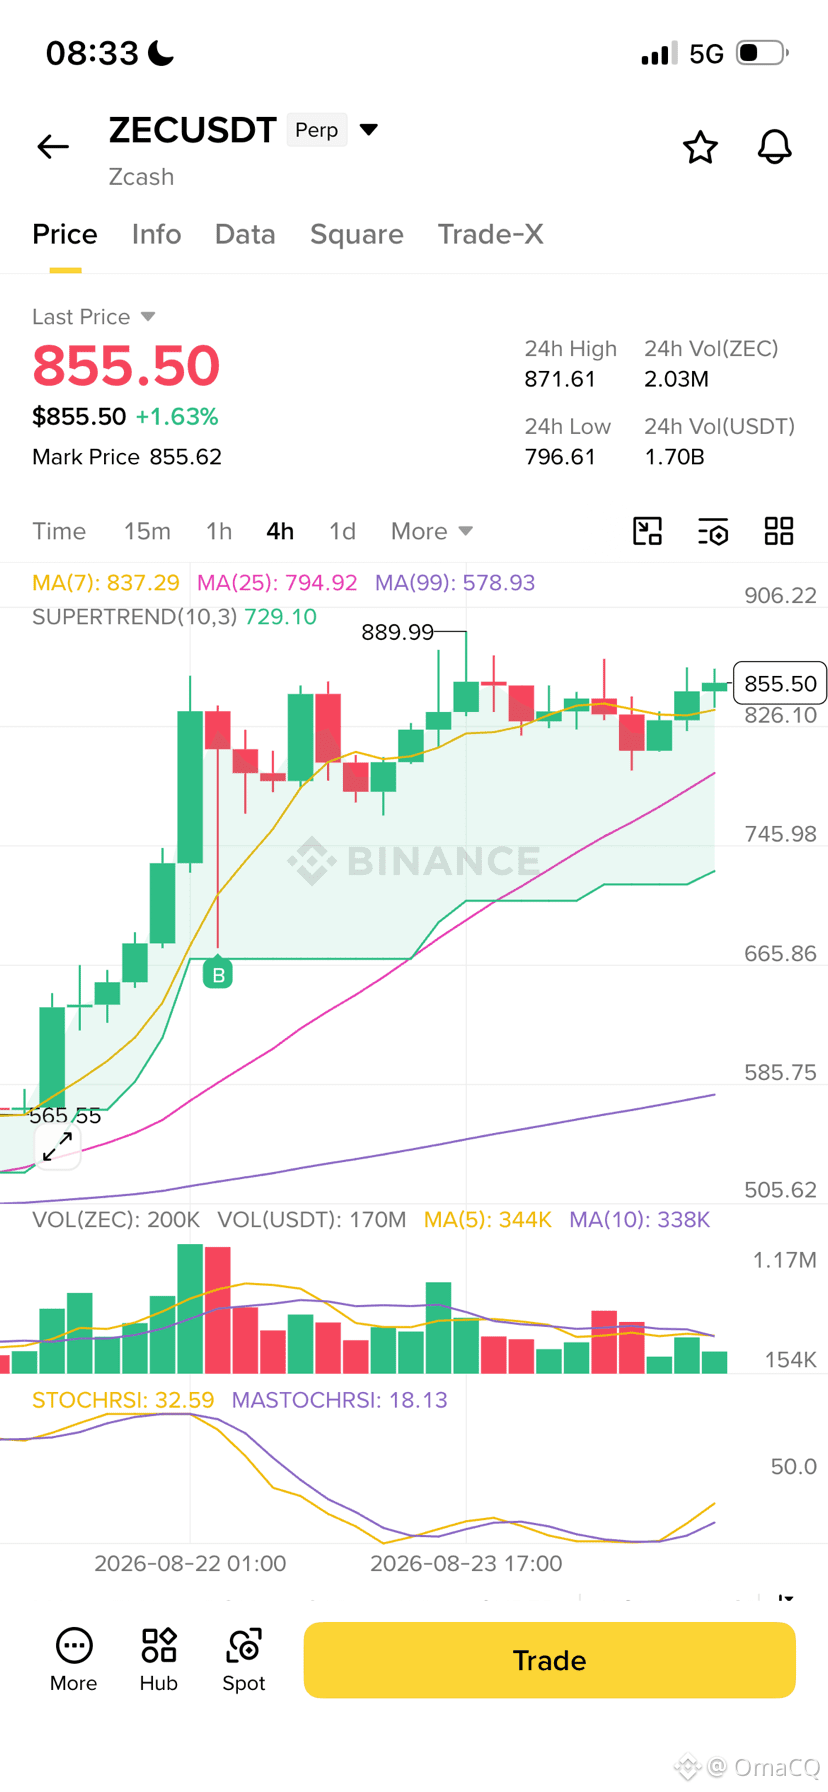The image size is (828, 1792).
Task: Open the grid layout icon
Action: pyautogui.click(x=779, y=531)
